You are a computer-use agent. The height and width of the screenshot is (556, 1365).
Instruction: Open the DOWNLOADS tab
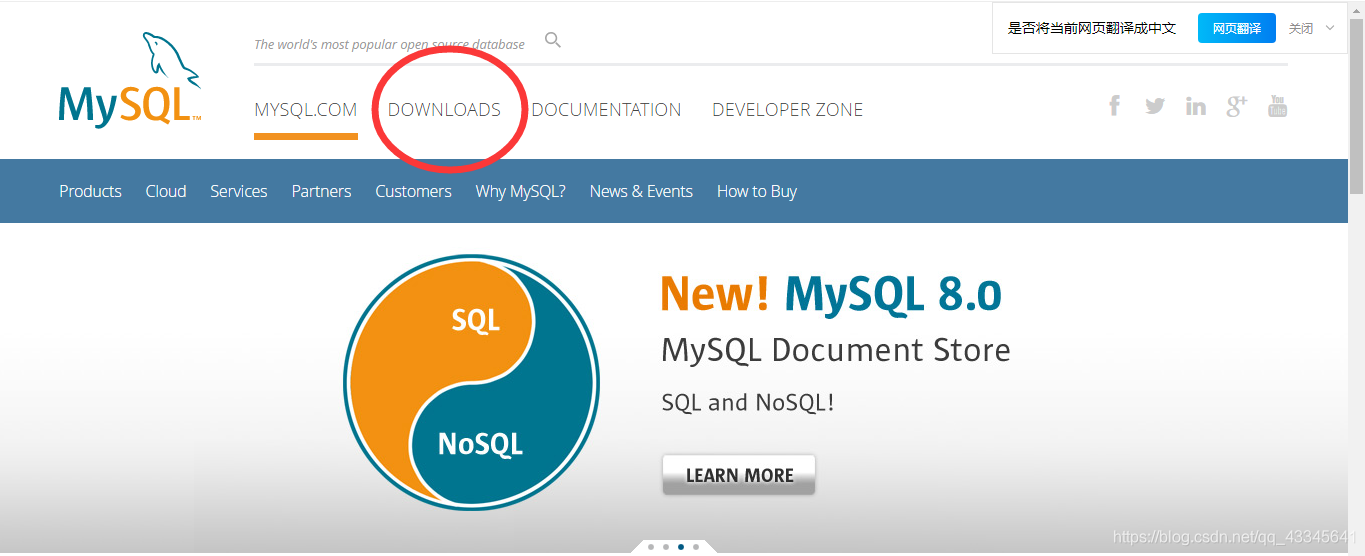pyautogui.click(x=444, y=110)
